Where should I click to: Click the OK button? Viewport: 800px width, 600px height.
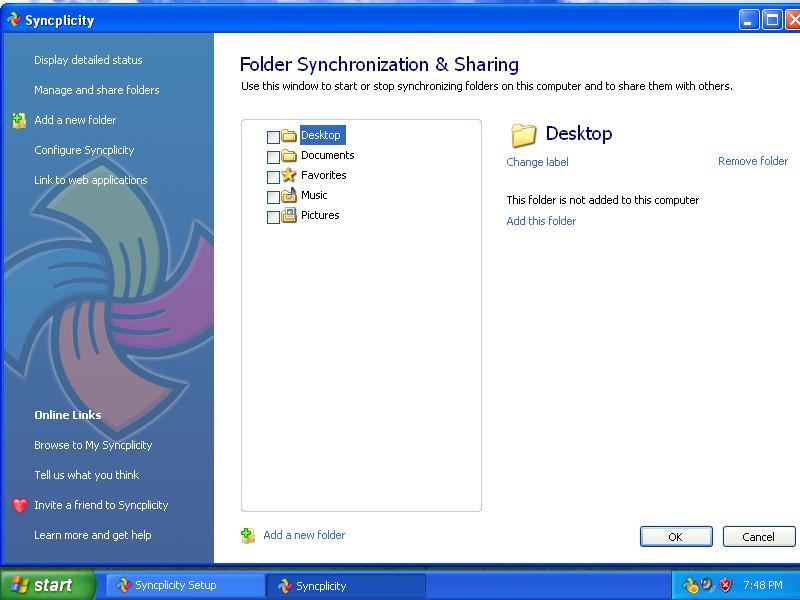[676, 536]
